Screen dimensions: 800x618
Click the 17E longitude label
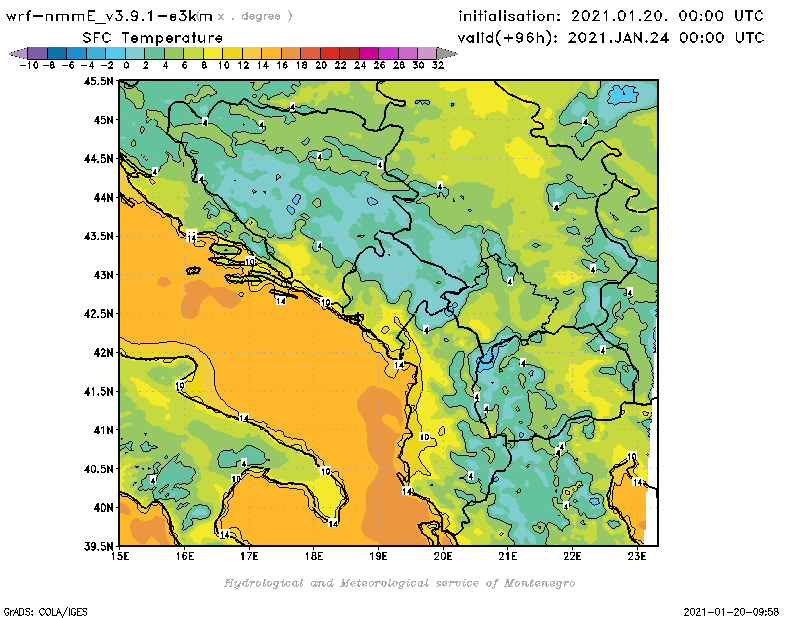point(249,556)
